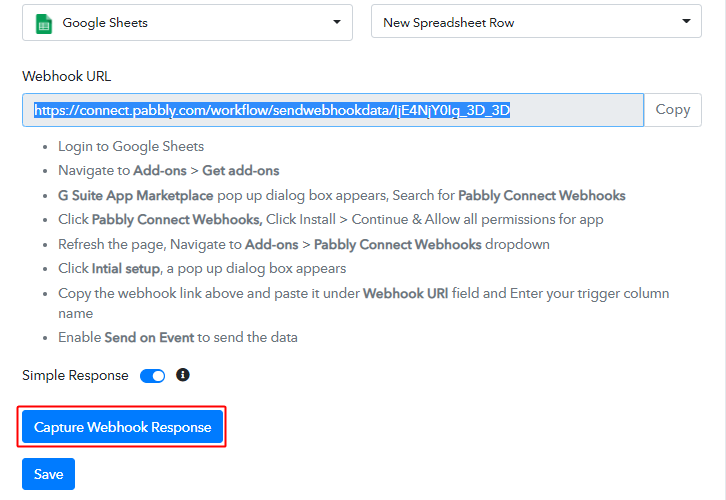The image size is (726, 500).
Task: Click 'Enable Send on Event' instruction line
Action: coord(178,338)
